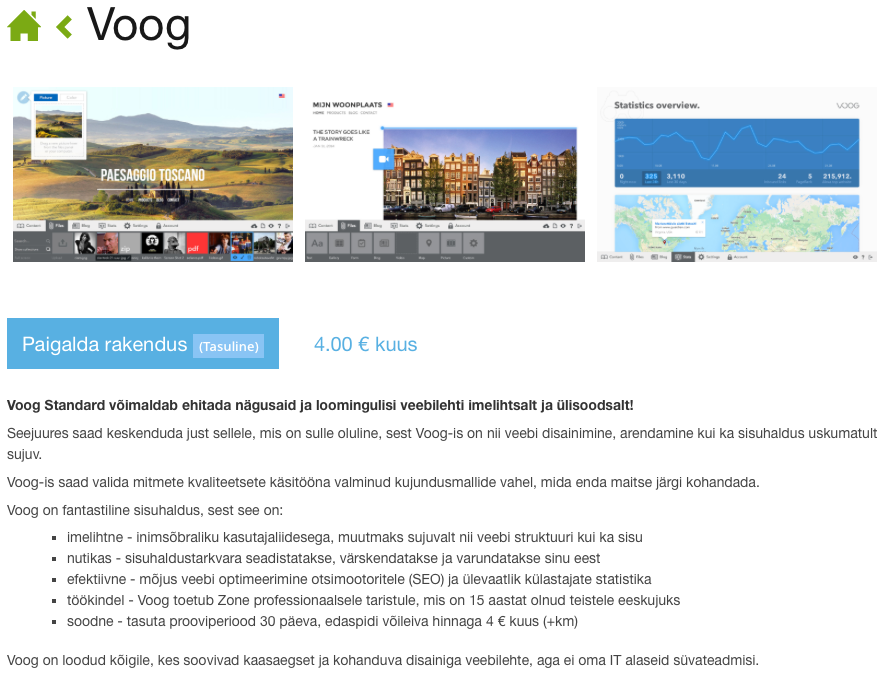This screenshot has width=889, height=677.
Task: Open the Paesaggio Toscano screenshot thumbnail
Action: pyautogui.click(x=153, y=175)
